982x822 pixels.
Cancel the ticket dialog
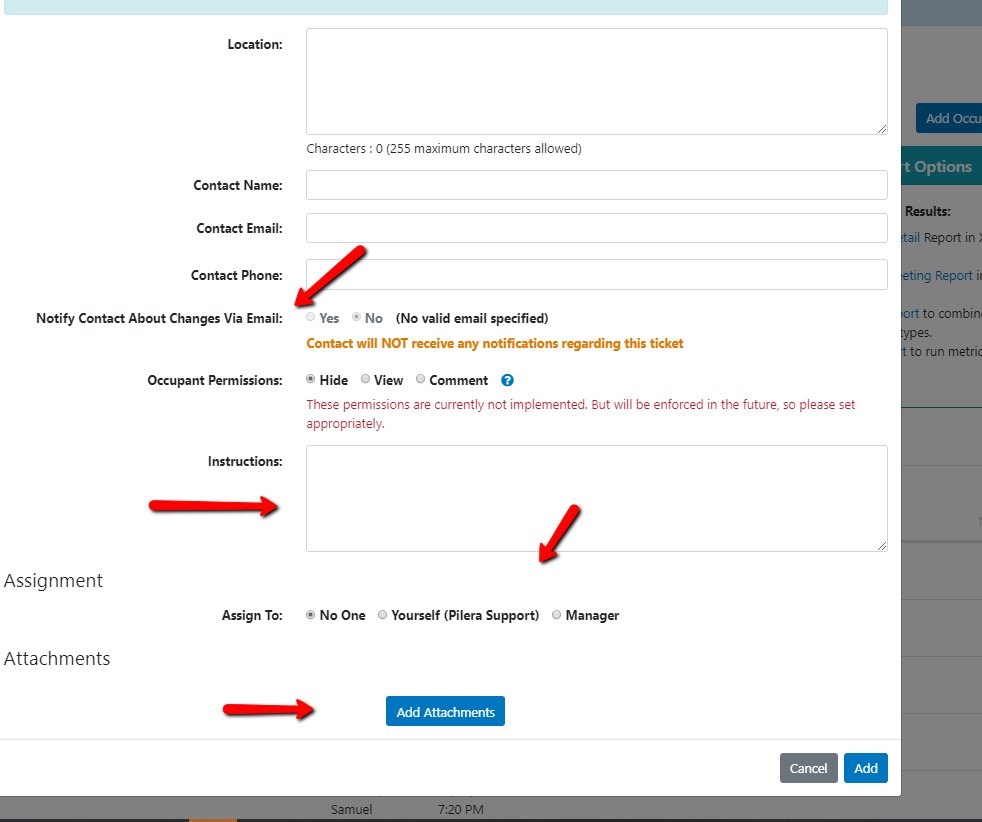click(x=809, y=768)
